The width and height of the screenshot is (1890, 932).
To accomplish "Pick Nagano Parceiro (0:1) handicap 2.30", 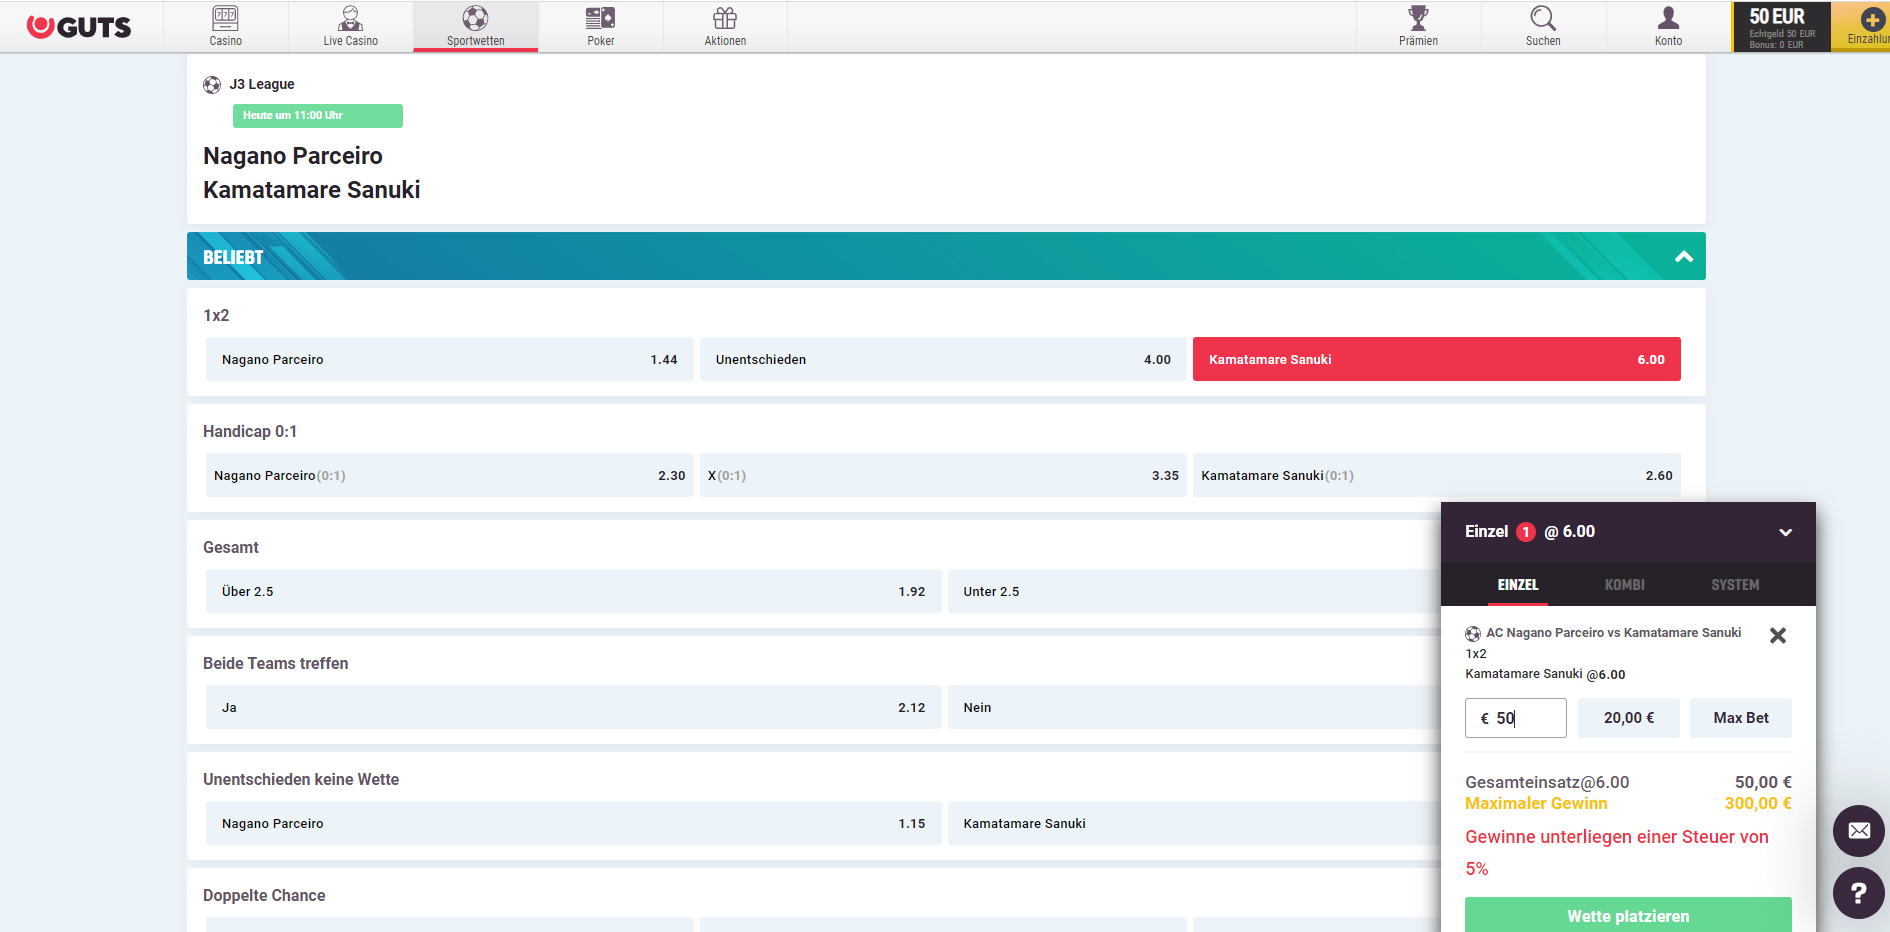I will point(450,475).
